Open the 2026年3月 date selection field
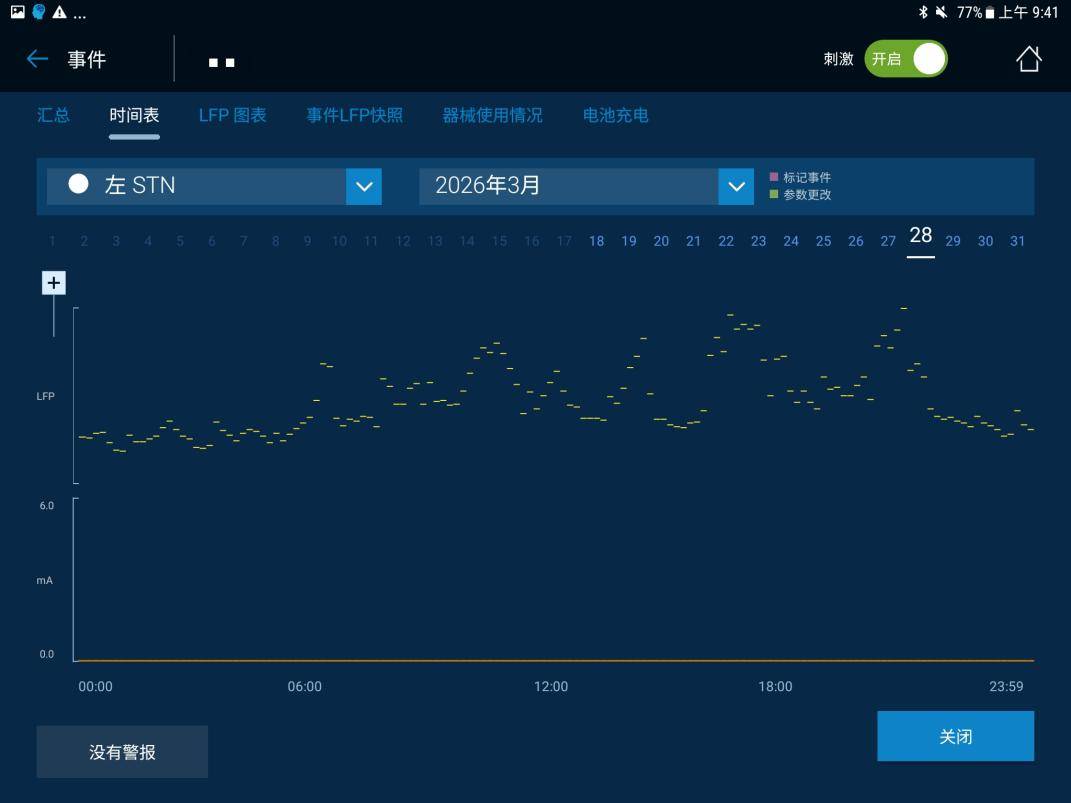 [x=568, y=186]
